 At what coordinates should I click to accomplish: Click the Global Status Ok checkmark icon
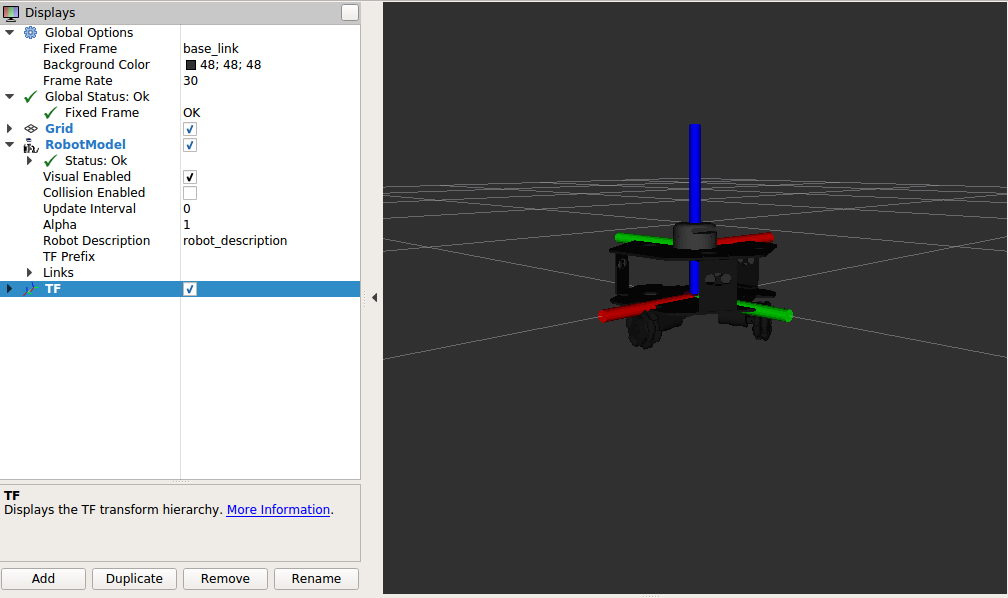click(x=30, y=96)
